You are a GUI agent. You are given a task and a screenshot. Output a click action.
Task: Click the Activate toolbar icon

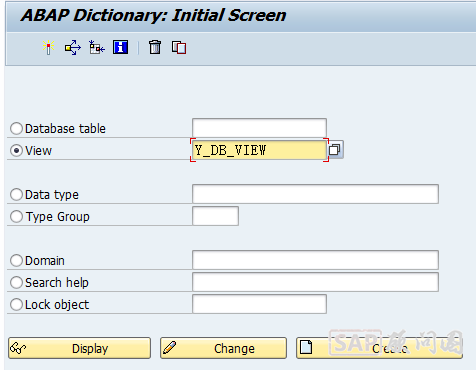tap(73, 47)
